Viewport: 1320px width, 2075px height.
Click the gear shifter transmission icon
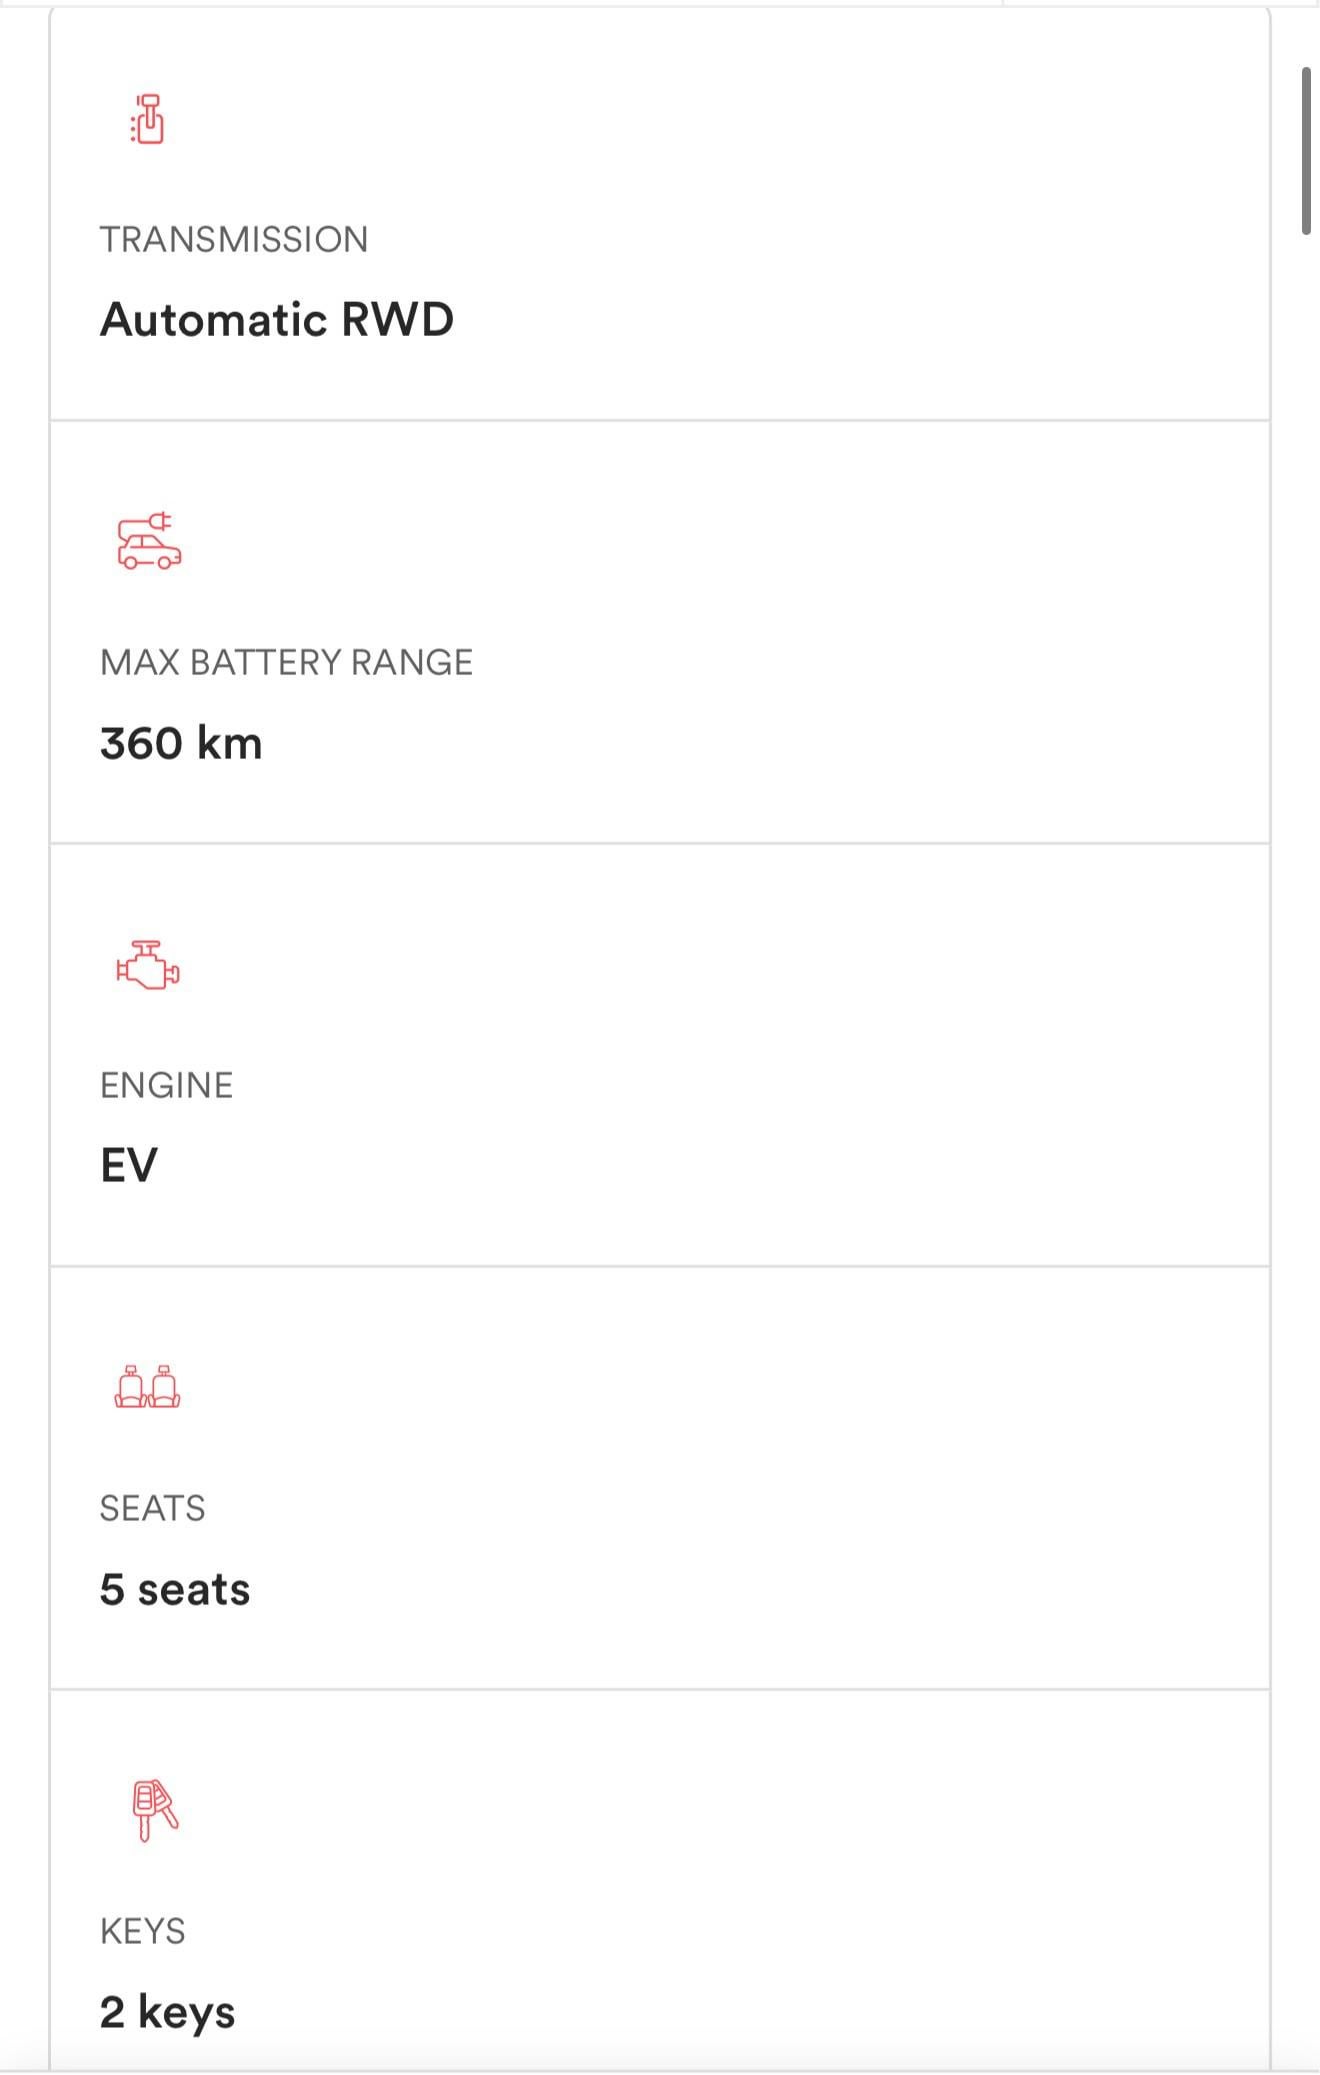148,119
